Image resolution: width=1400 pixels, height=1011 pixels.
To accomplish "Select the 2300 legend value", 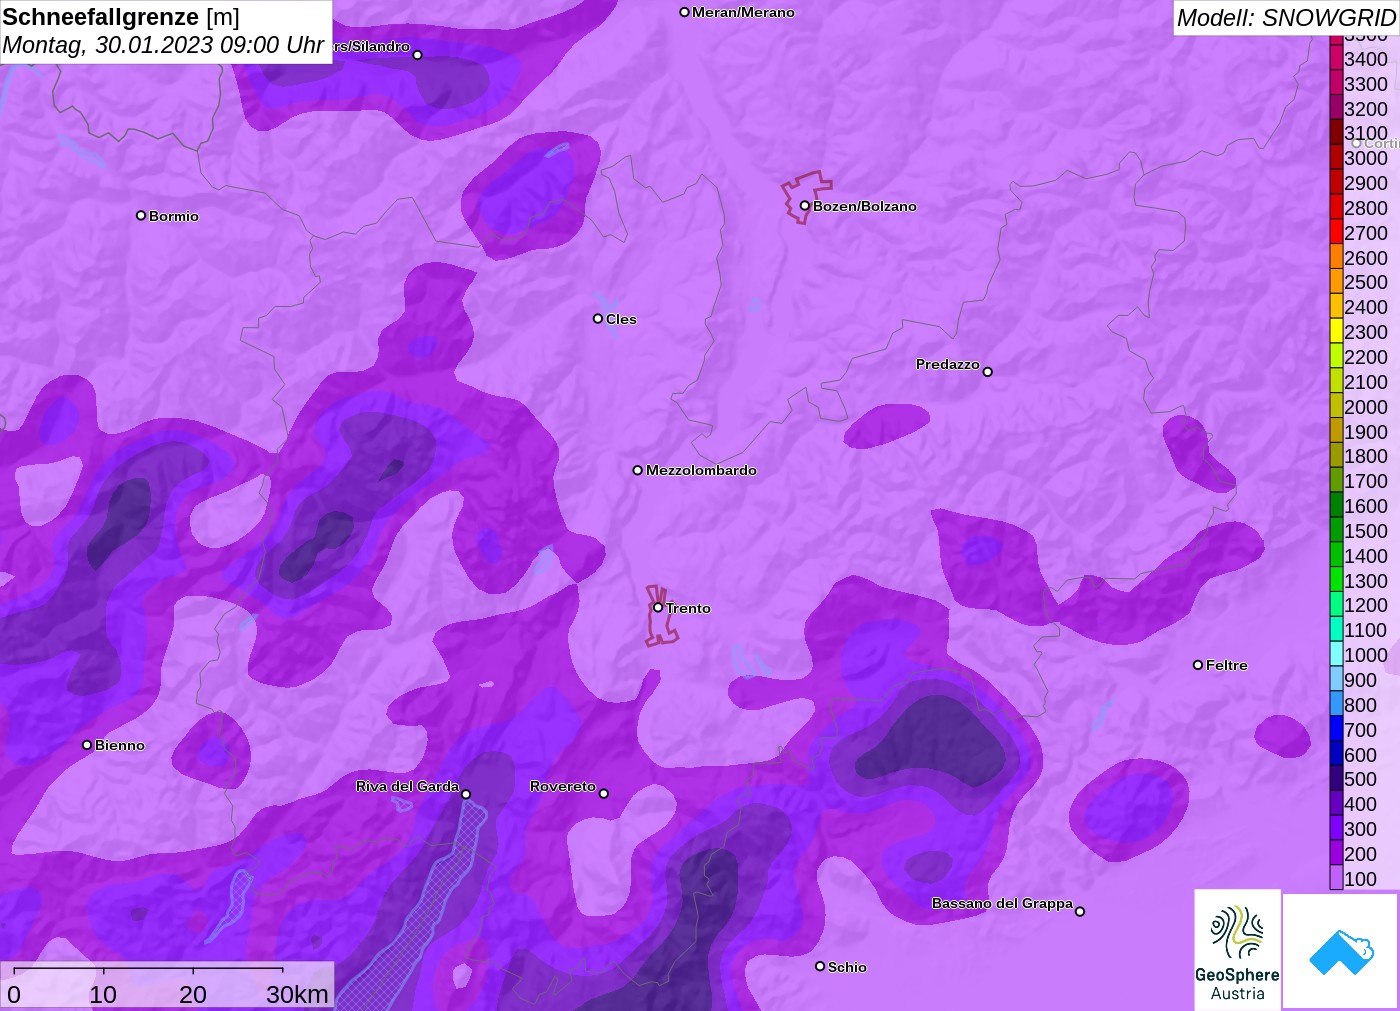I will coord(1366,332).
